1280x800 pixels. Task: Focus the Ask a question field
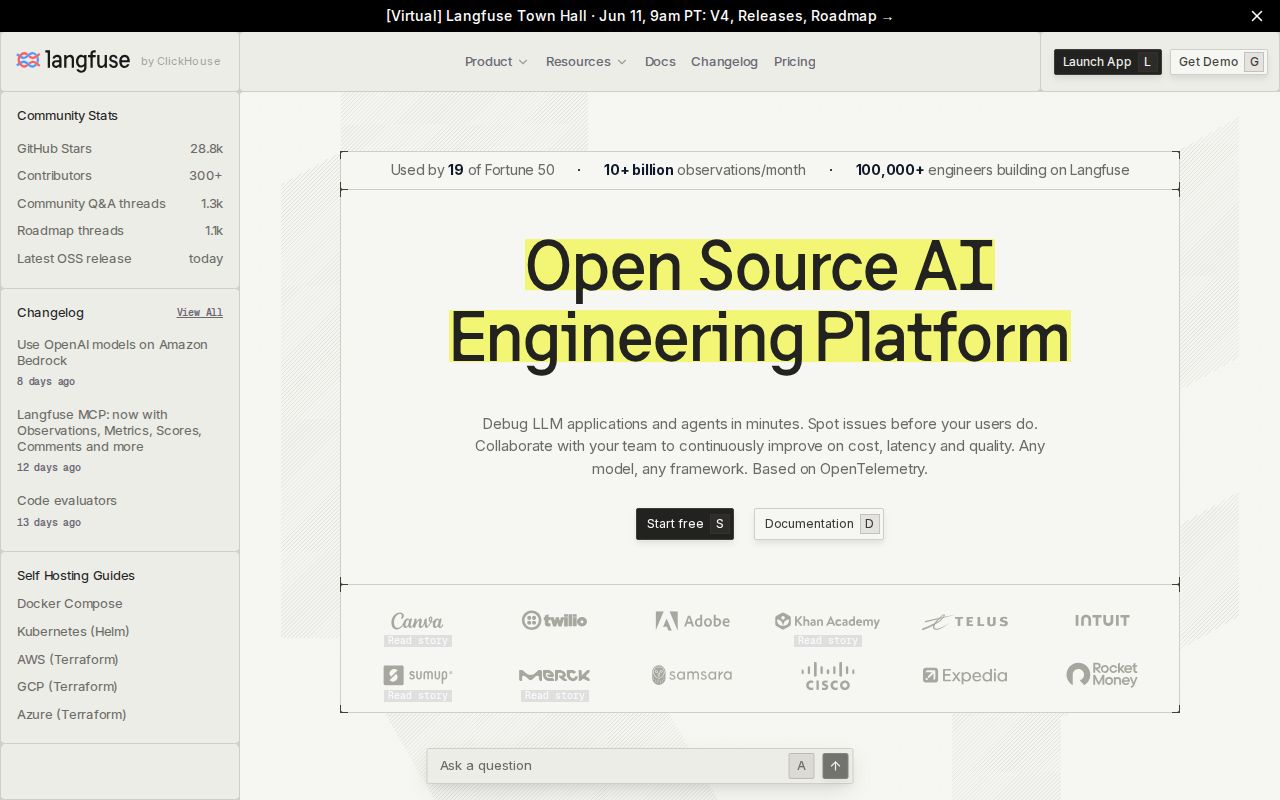tap(610, 766)
